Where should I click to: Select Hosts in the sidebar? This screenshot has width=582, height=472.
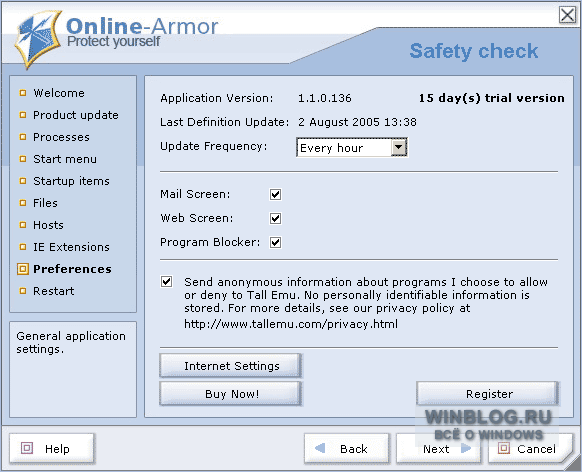[x=48, y=225]
